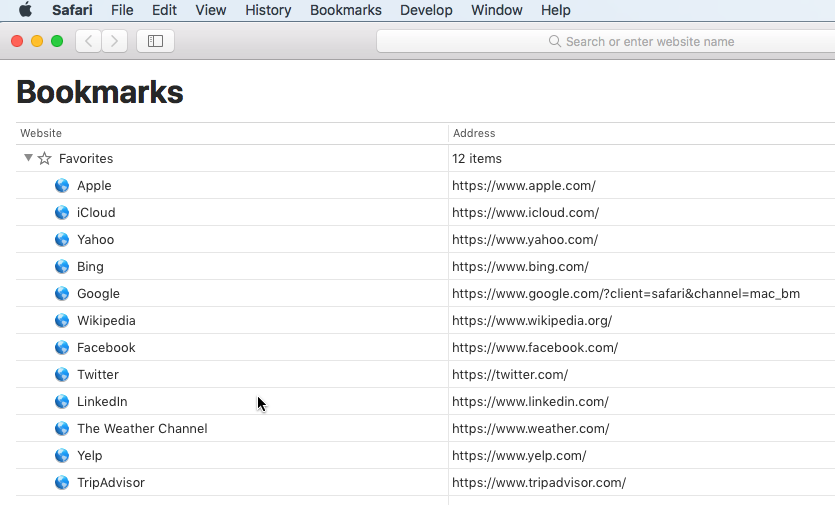This screenshot has height=505, width=835.
Task: Click the Address column header
Action: pyautogui.click(x=474, y=133)
